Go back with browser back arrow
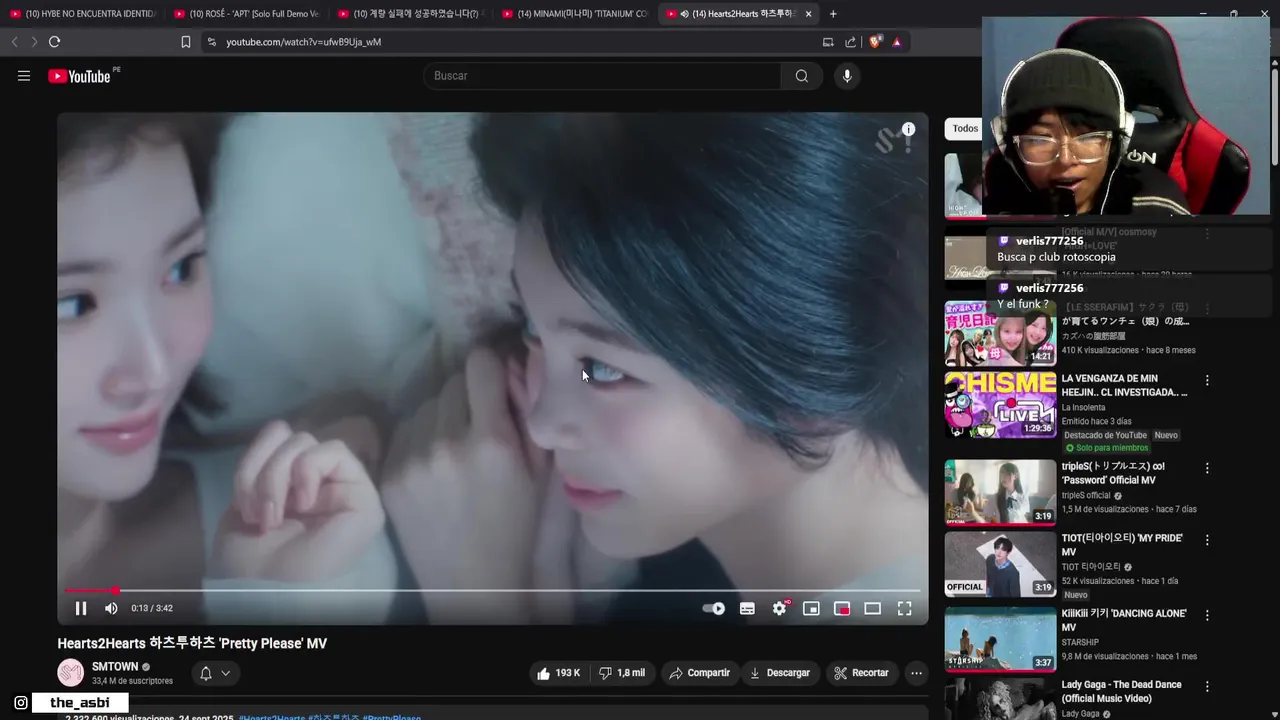1280x720 pixels. point(14,42)
